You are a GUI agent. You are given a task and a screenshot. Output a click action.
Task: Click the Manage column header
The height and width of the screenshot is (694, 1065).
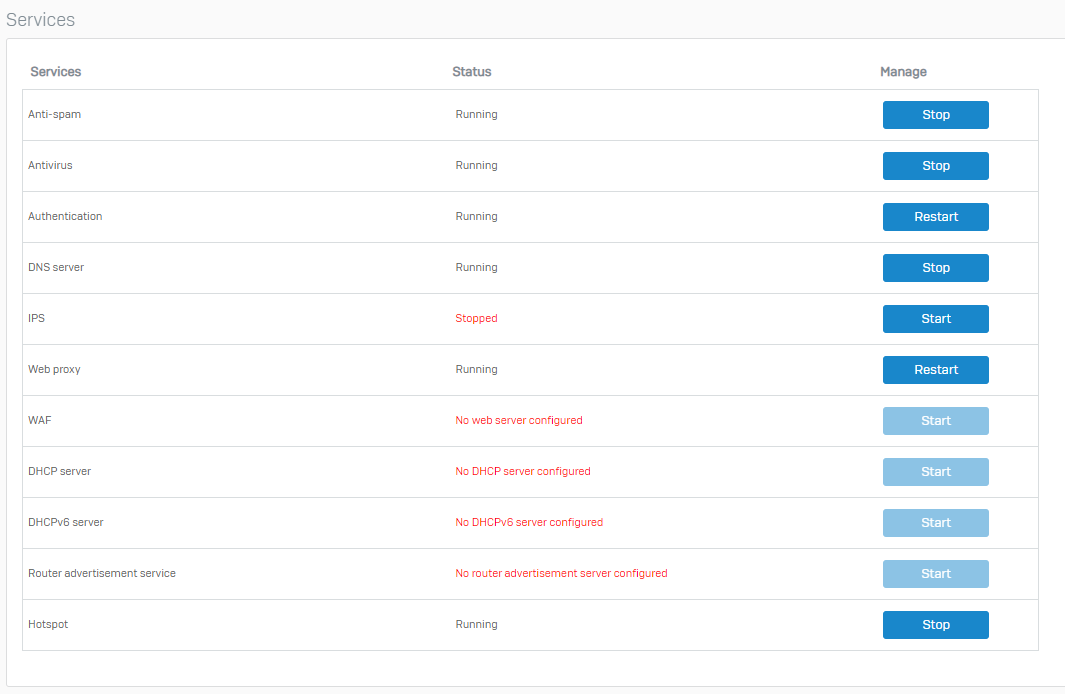[x=903, y=71]
